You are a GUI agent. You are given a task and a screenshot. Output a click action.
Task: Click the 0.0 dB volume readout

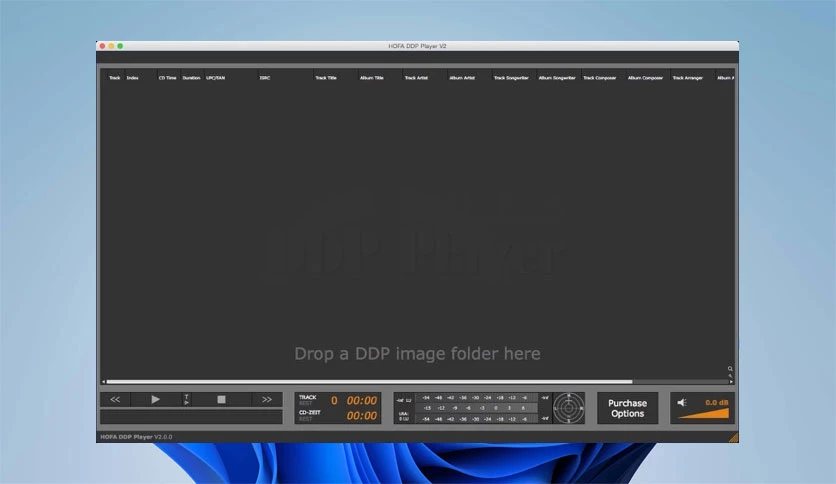717,402
